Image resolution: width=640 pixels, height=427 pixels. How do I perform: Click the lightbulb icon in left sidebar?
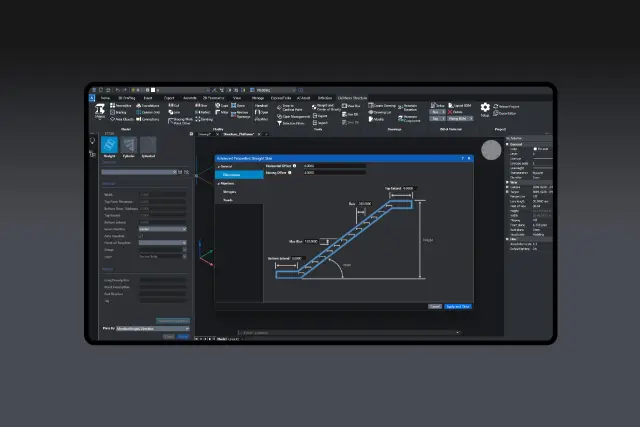(92, 141)
